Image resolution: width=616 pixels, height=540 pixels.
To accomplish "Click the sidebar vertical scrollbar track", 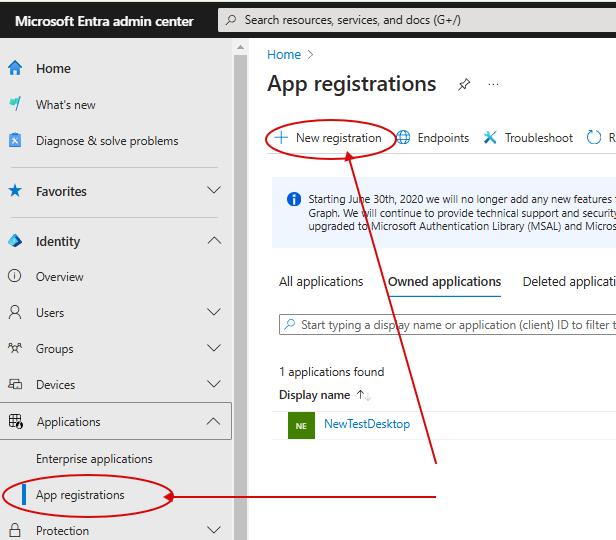I will 240,297.
